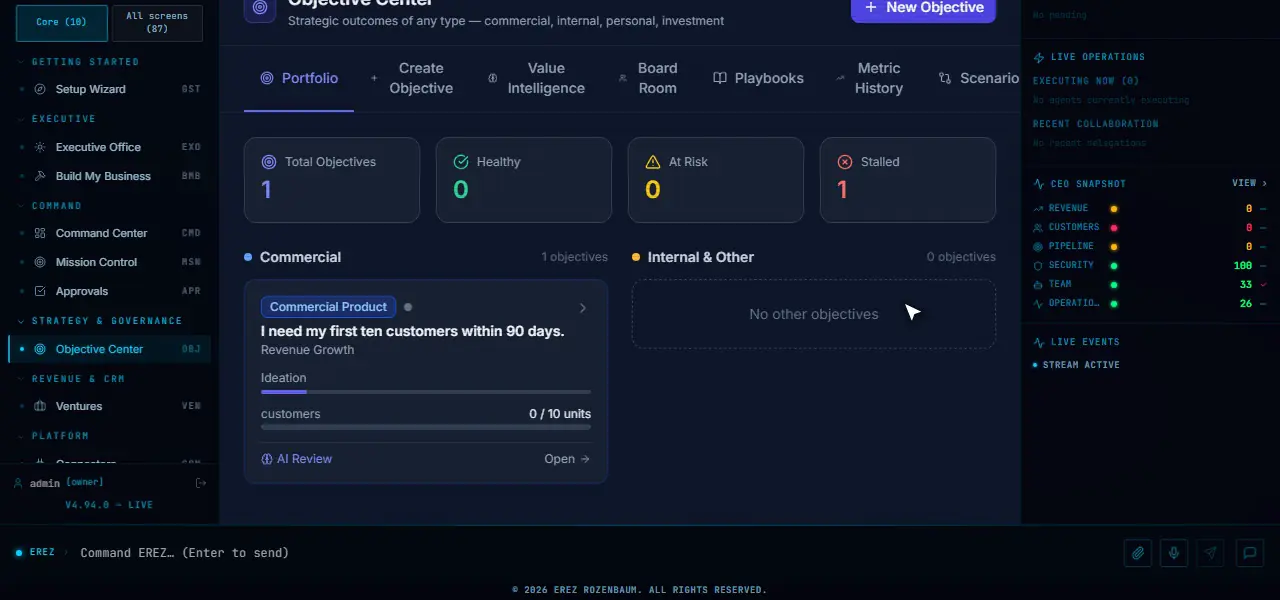1280x600 pixels.
Task: Click View in CEO Snapshot
Action: click(1250, 184)
